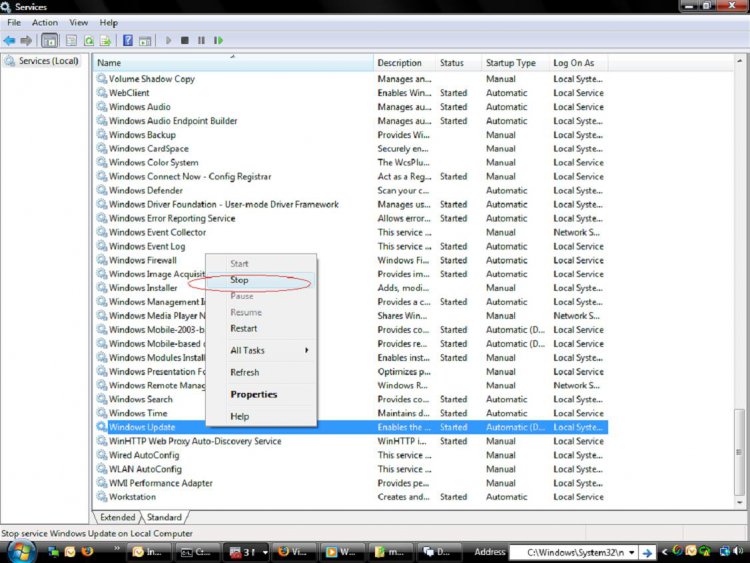The image size is (750, 563).
Task: Click gear icon next to WLAN AutoConfig
Action: (101, 469)
